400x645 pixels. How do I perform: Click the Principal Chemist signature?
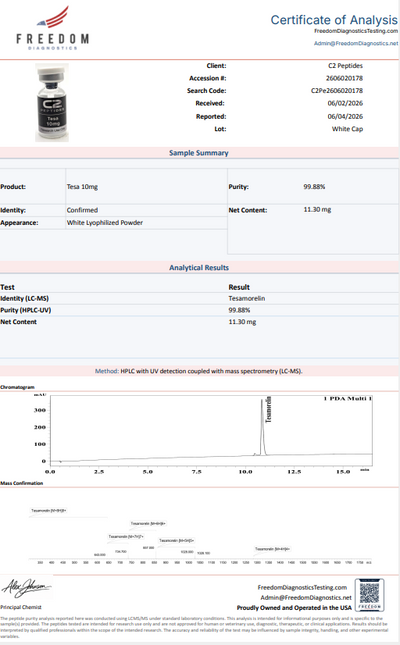26,587
